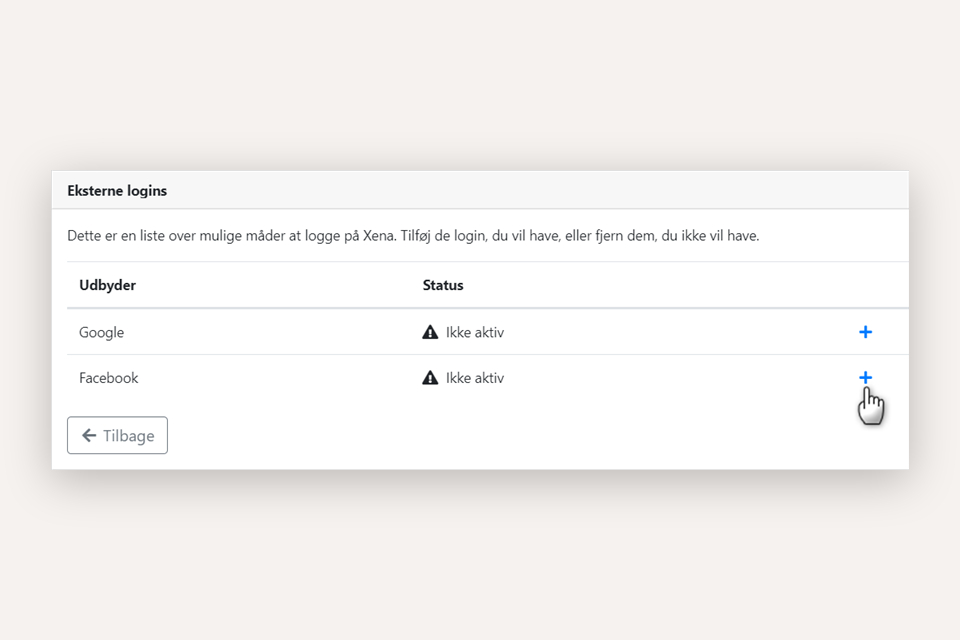Click the Udbyder column header
This screenshot has width=960, height=640.
point(107,285)
